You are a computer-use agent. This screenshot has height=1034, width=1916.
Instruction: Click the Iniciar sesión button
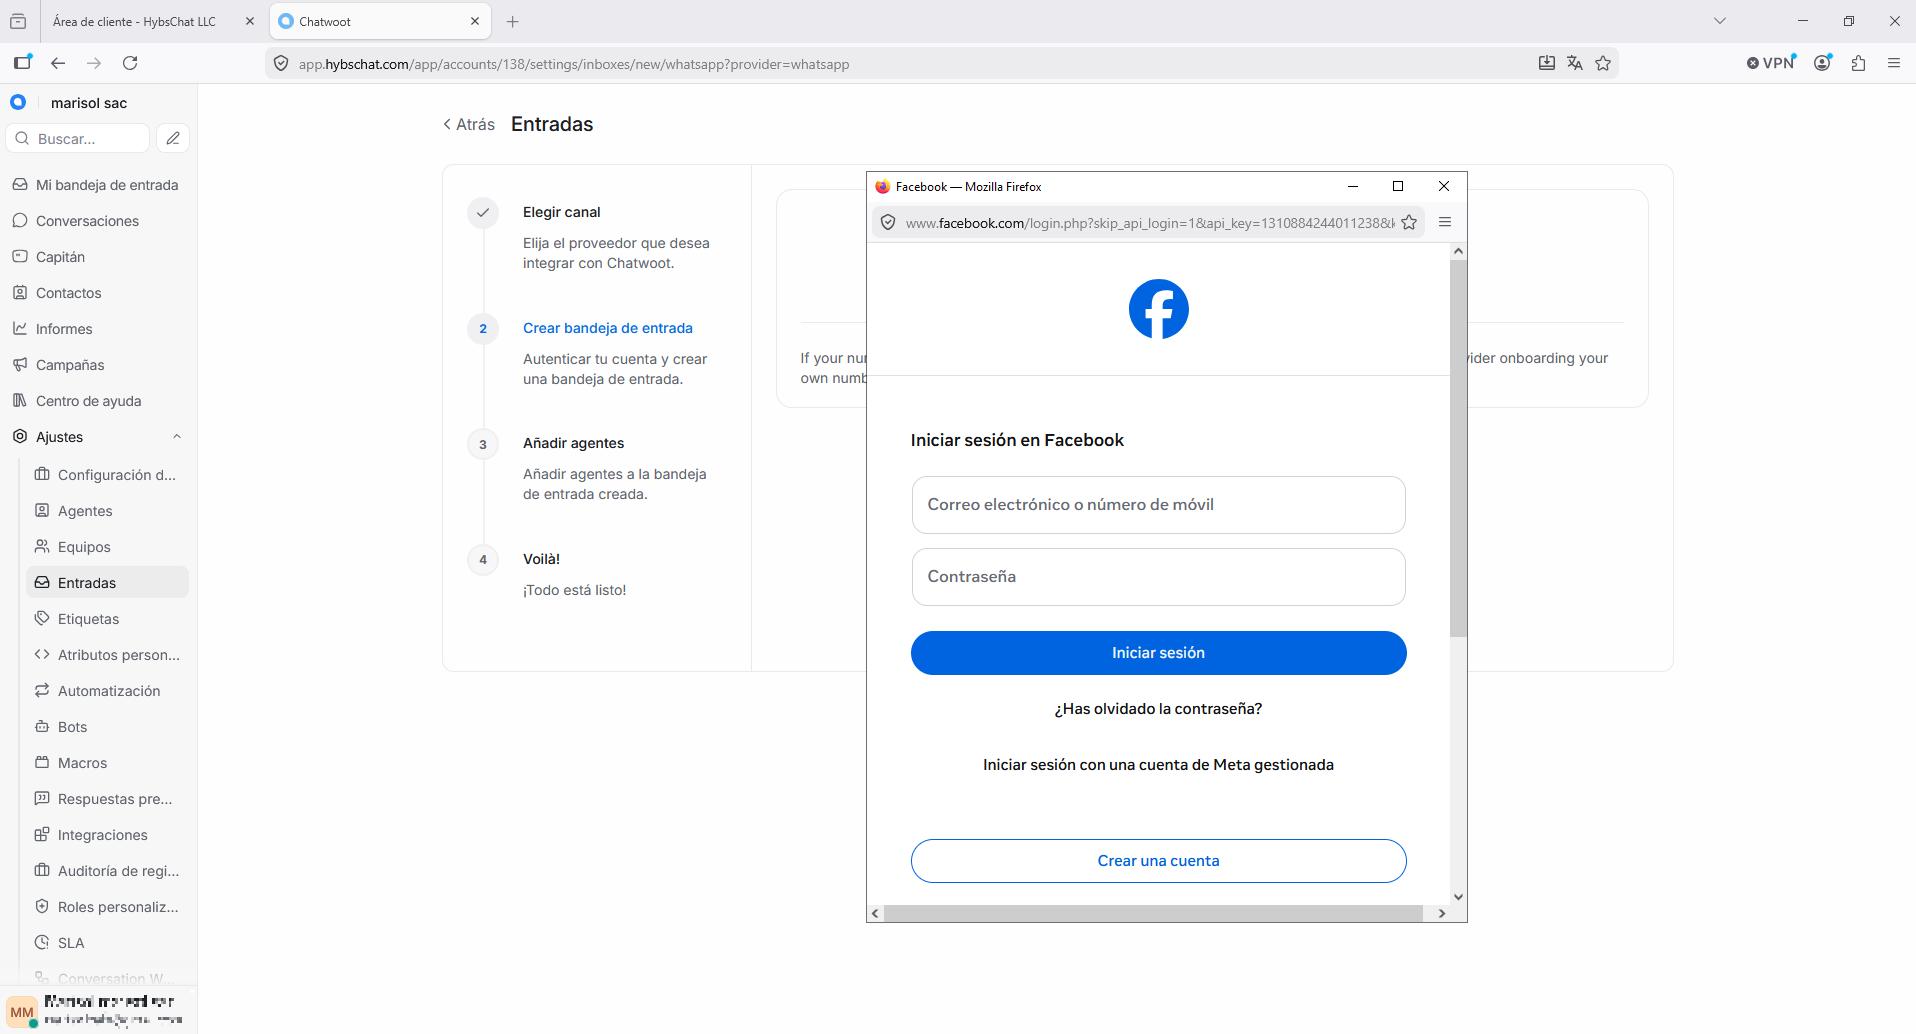click(x=1158, y=653)
